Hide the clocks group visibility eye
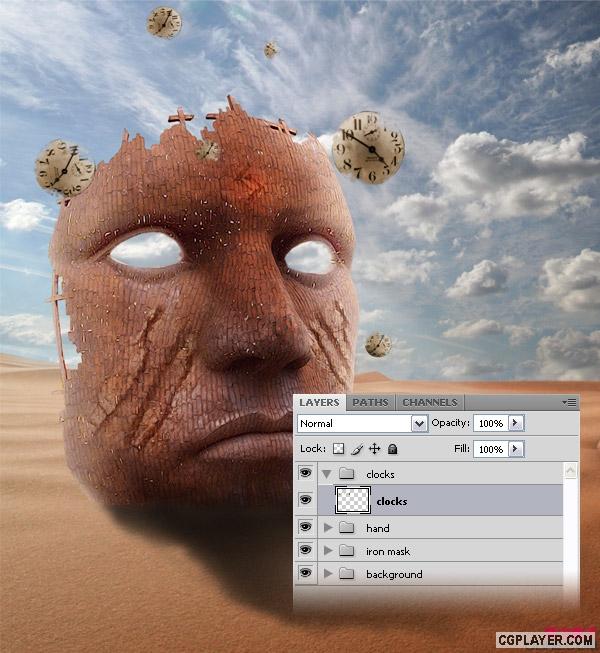600x653 pixels. point(306,473)
